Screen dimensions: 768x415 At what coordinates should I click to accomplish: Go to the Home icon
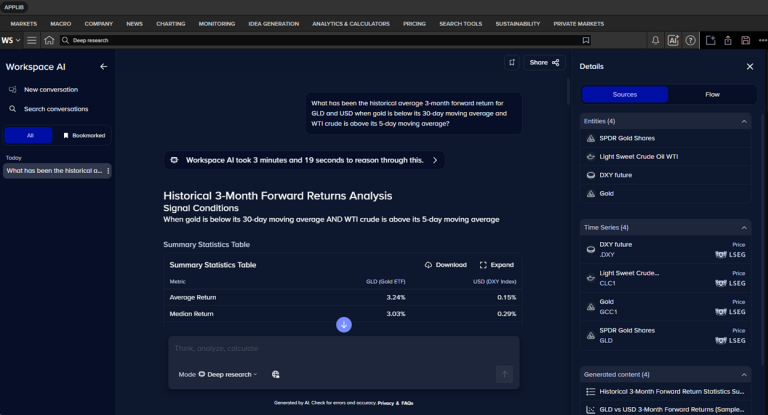click(49, 40)
